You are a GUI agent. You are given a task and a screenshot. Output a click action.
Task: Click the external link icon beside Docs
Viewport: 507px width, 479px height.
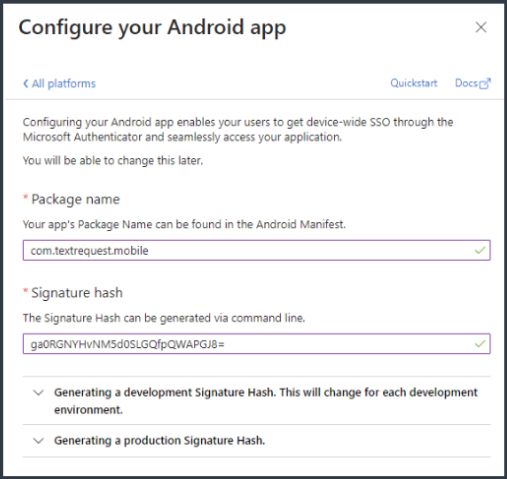click(485, 83)
